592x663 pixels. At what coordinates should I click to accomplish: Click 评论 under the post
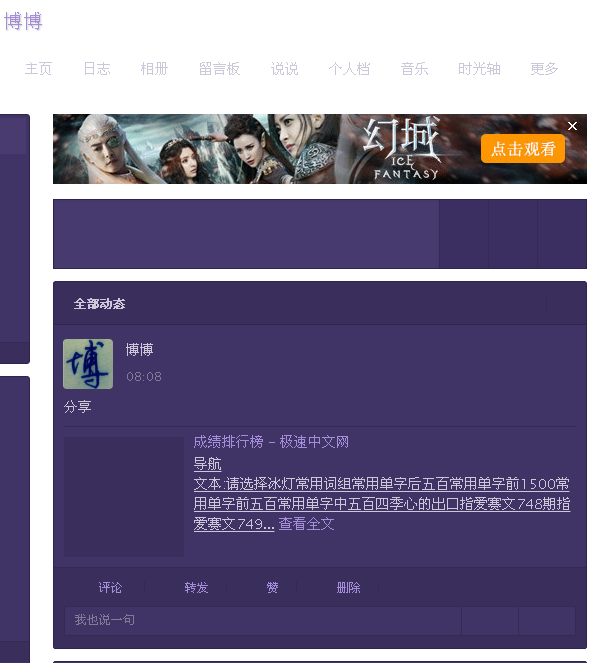click(110, 587)
